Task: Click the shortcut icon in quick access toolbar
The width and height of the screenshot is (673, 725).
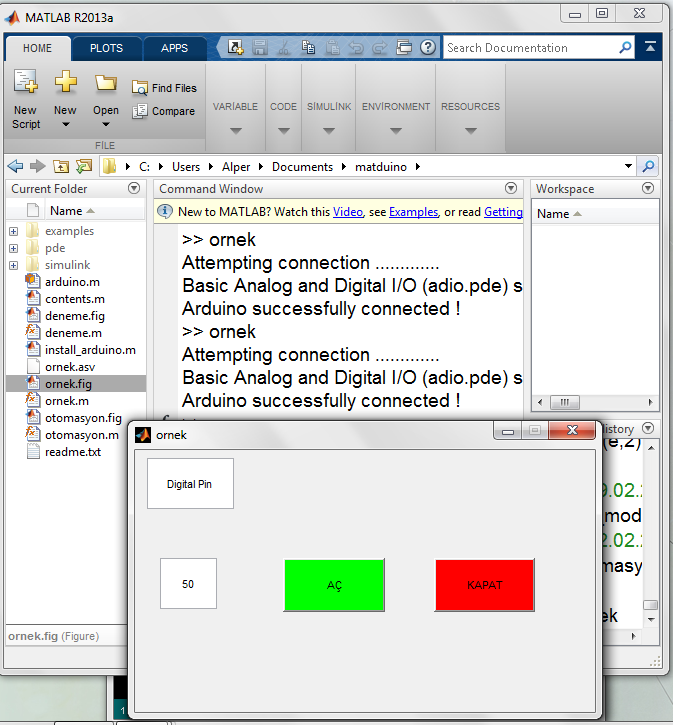Action: click(235, 47)
